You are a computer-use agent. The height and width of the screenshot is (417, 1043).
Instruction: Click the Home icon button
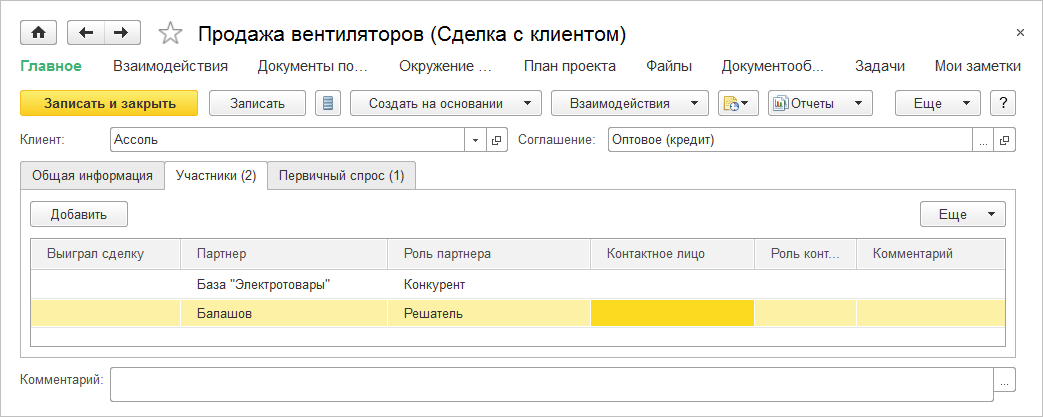39,33
